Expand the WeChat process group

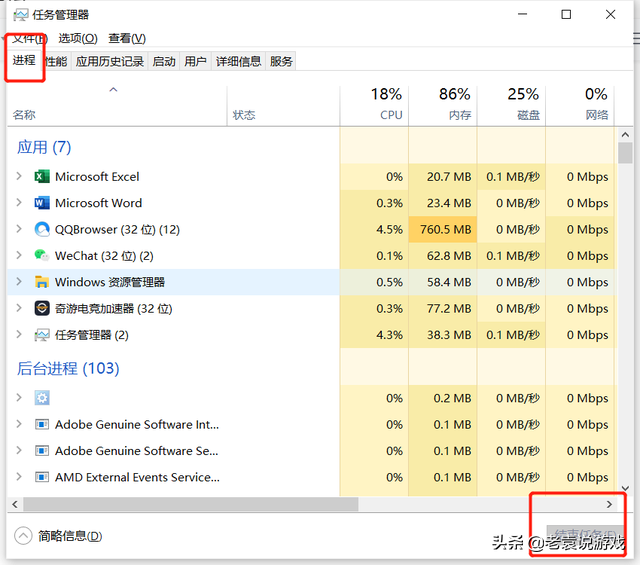(19, 256)
